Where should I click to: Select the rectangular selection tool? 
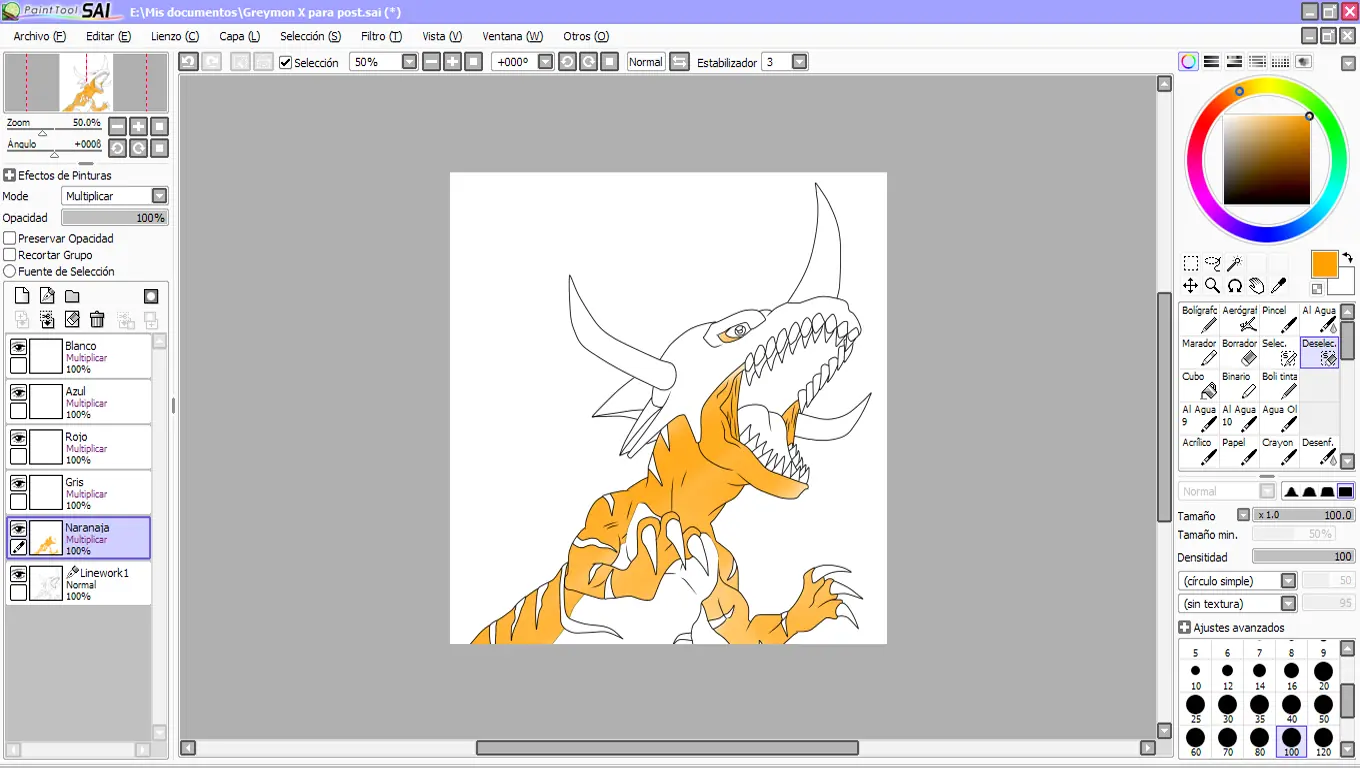pos(1190,264)
